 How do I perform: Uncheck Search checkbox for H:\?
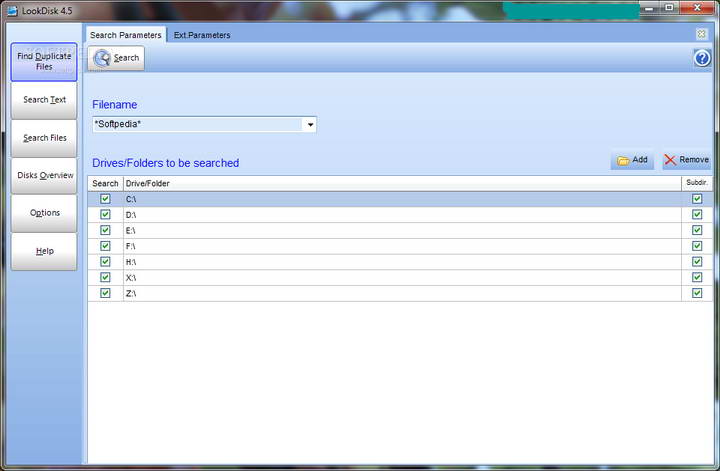[x=105, y=261]
